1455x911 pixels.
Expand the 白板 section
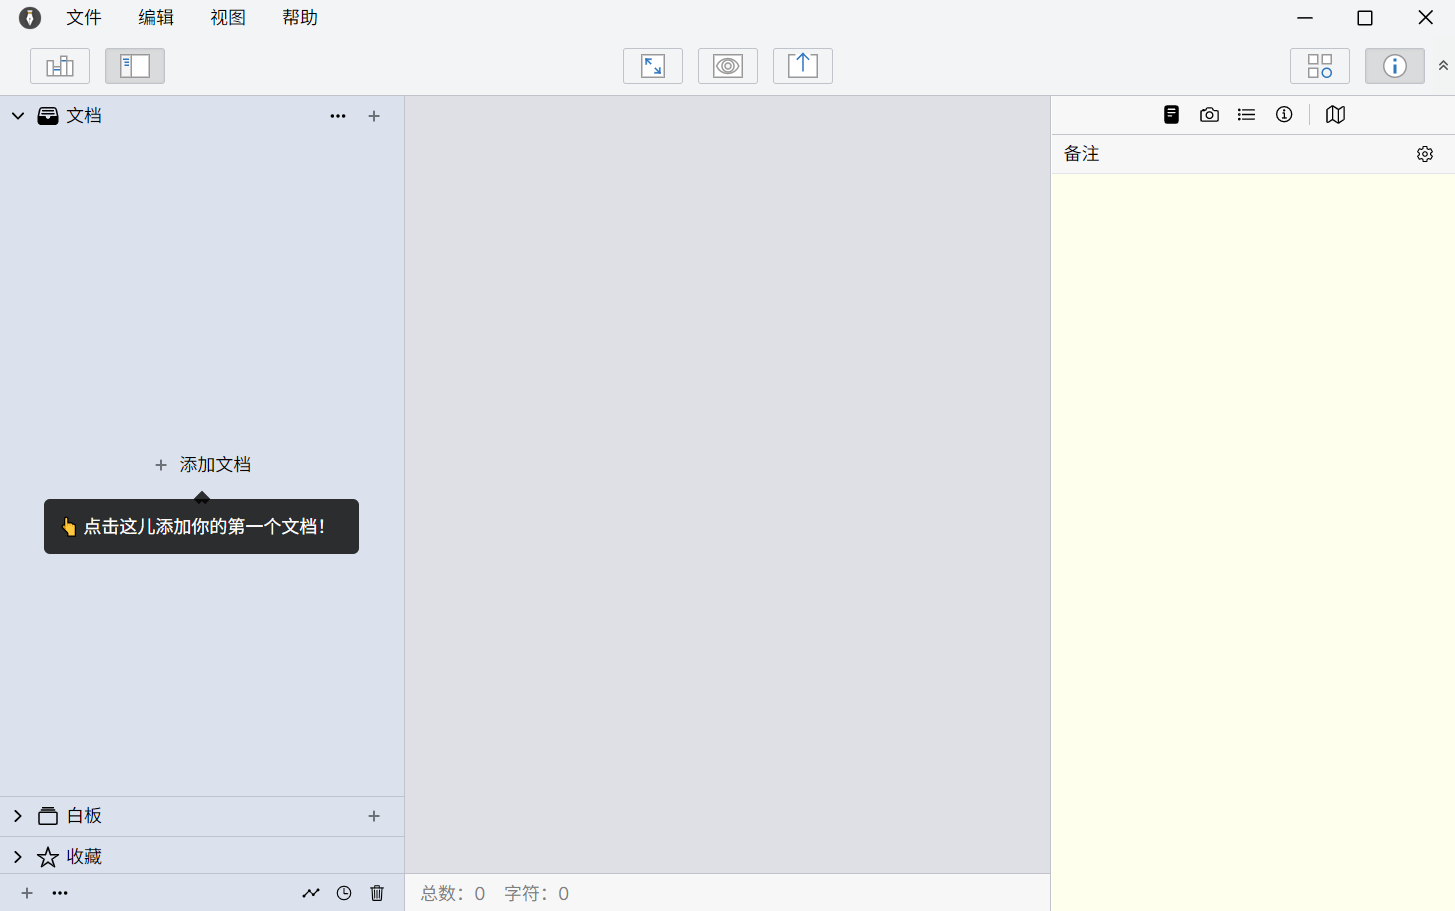pos(18,816)
